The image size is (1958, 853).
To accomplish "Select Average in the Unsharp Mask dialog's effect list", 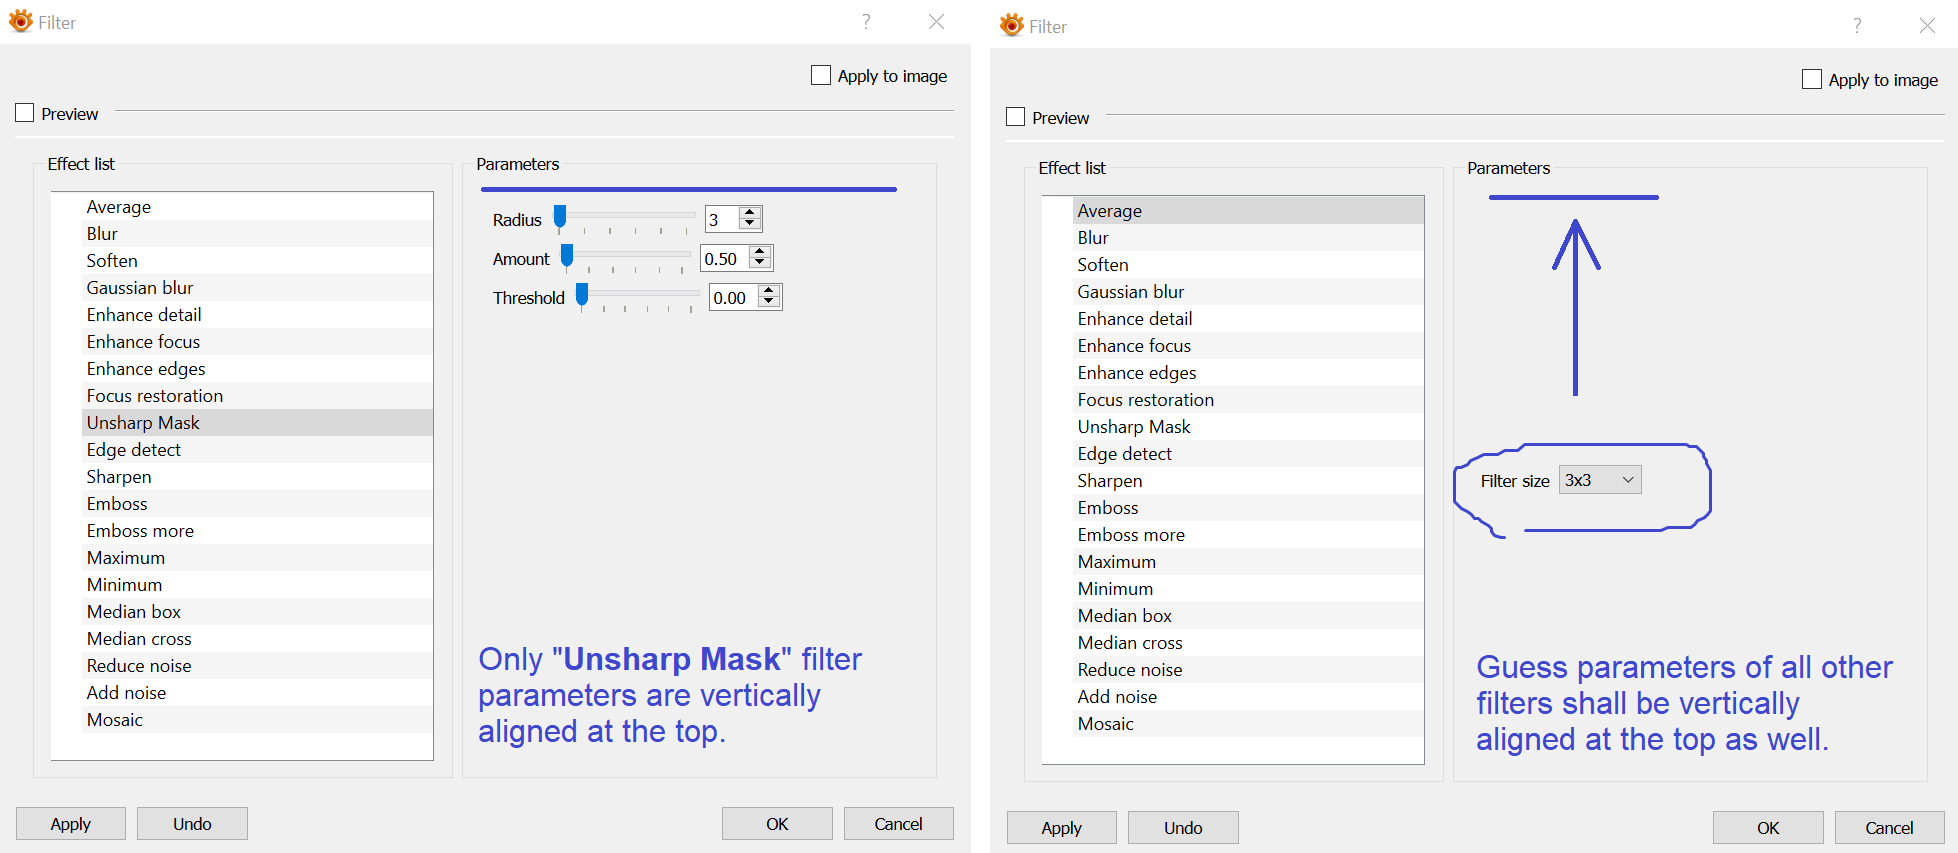I will (x=257, y=207).
